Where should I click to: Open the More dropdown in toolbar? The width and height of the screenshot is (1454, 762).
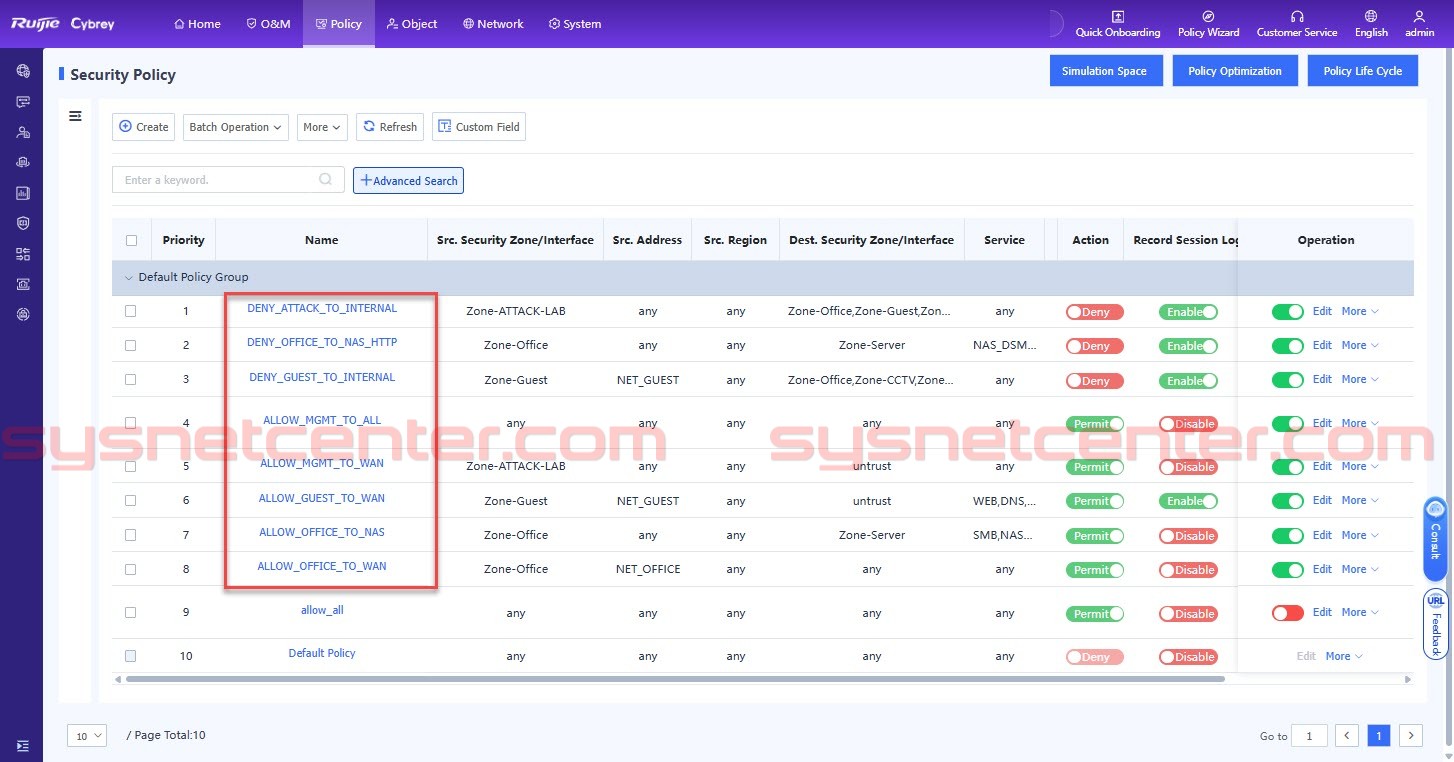coord(322,127)
